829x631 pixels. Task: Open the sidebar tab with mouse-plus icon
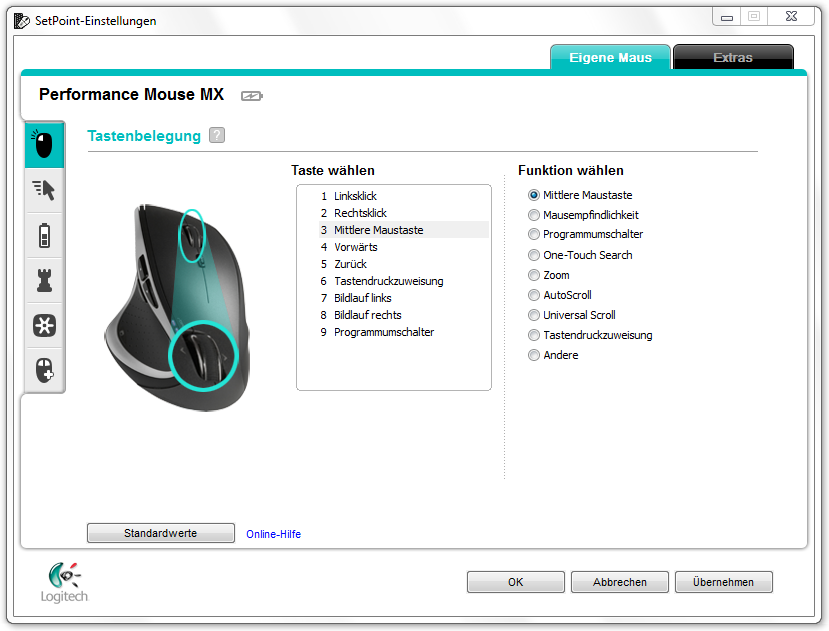(x=44, y=371)
